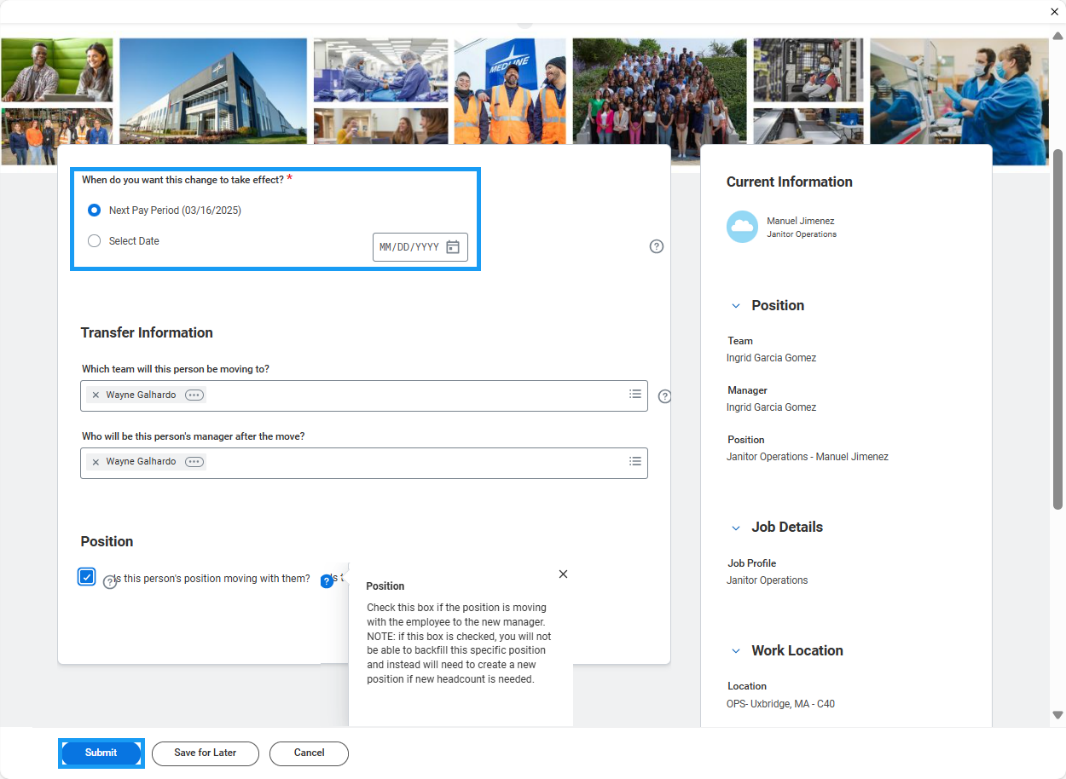The height and width of the screenshot is (779, 1066).
Task: Collapse the Work Location section
Action: (x=737, y=650)
